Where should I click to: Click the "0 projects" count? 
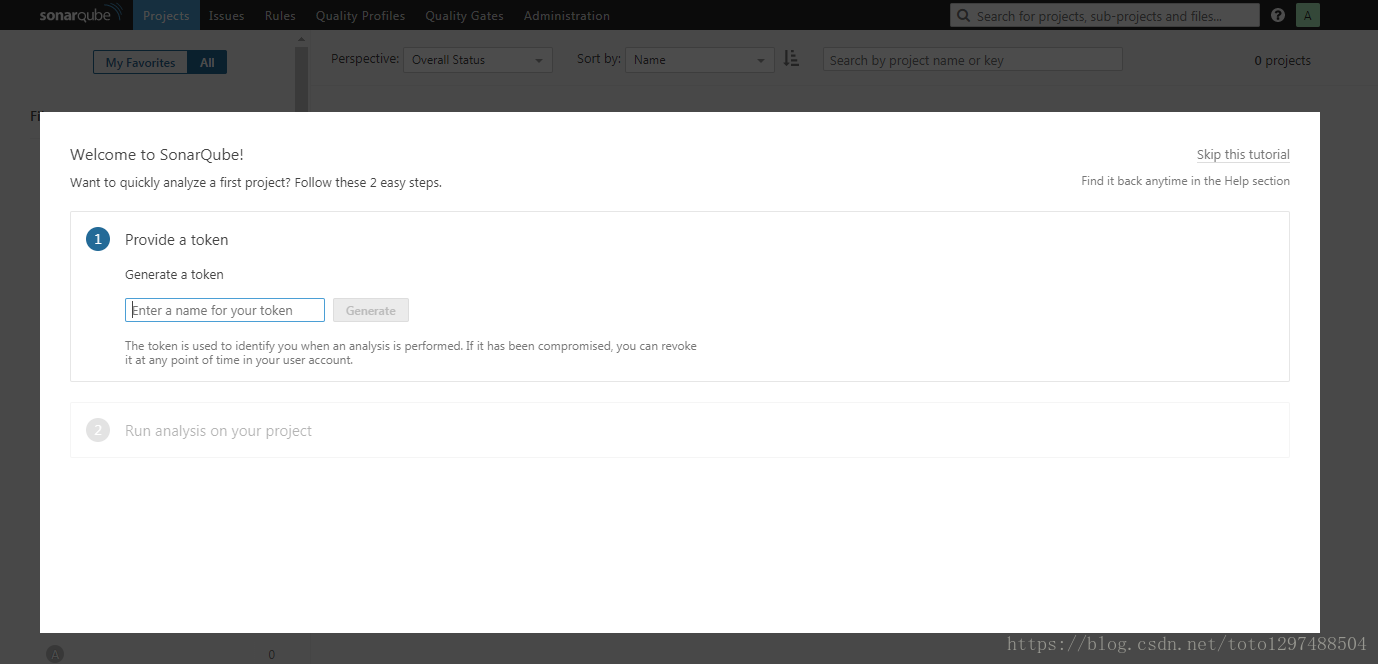point(1282,60)
